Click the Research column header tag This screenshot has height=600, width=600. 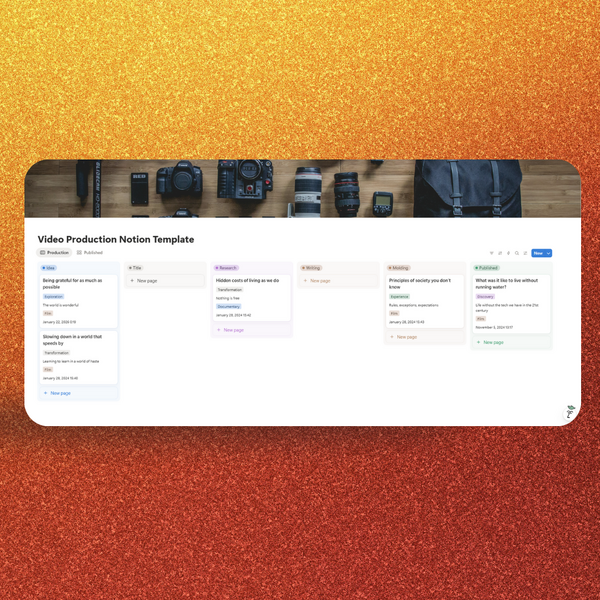tap(226, 268)
